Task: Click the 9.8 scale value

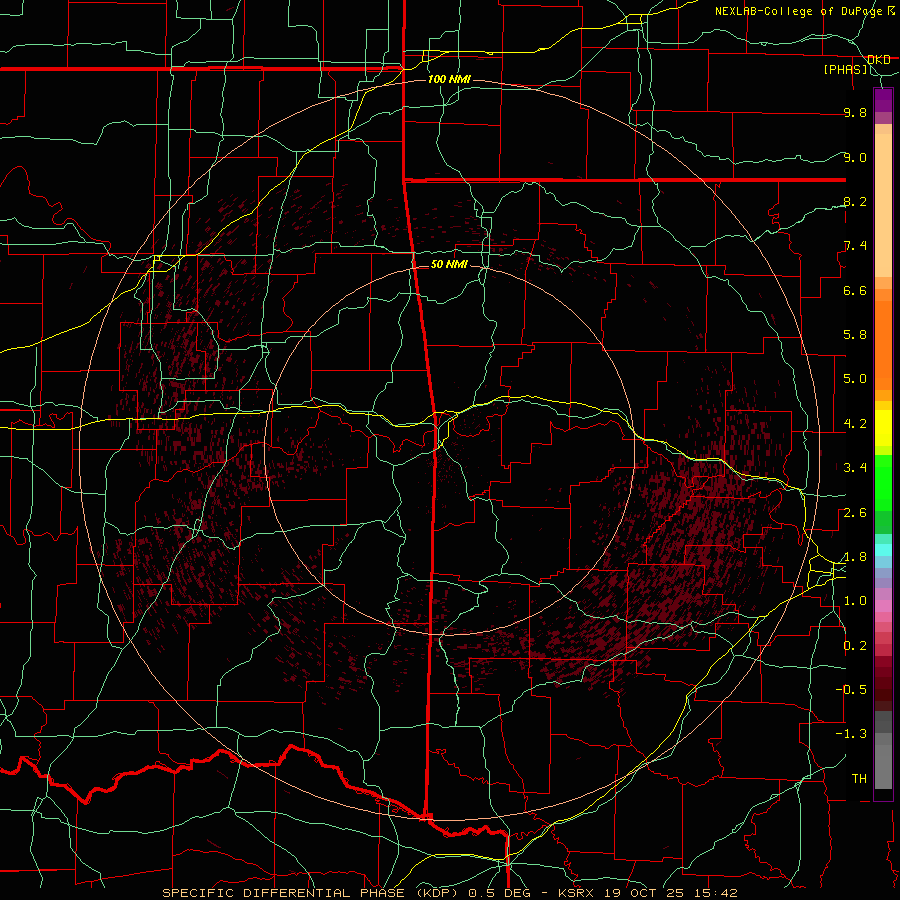Action: click(x=855, y=112)
